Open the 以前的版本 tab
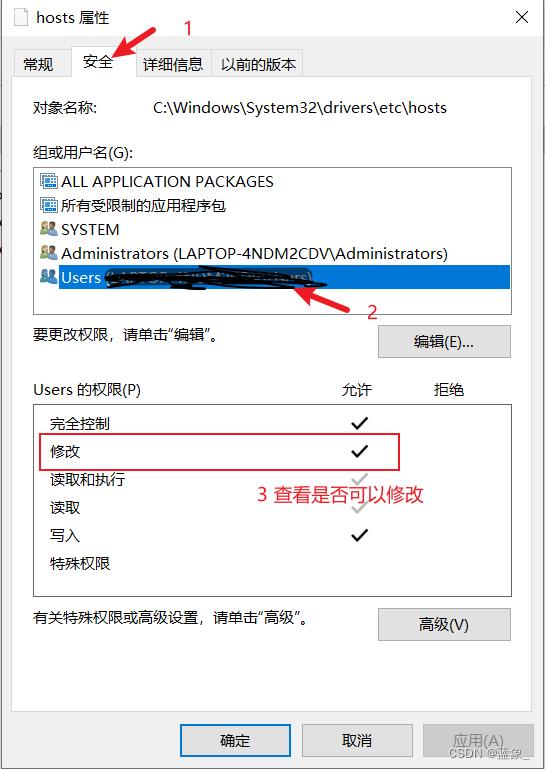This screenshot has height=769, width=545. coord(258,64)
